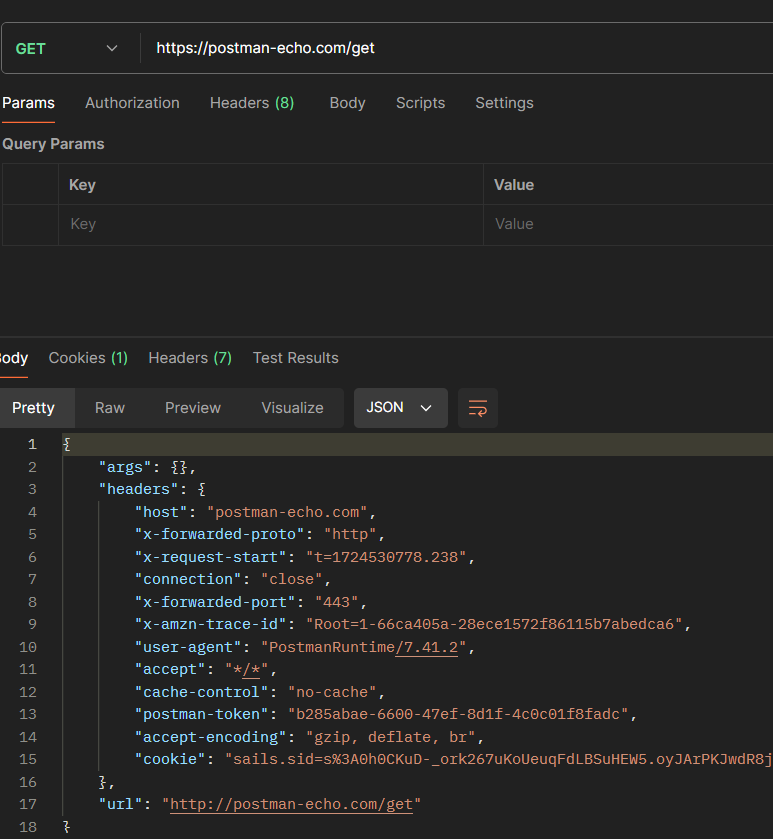Screen dimensions: 773x839
Task: Click the "headers" key on line 3
Action: coord(139,489)
